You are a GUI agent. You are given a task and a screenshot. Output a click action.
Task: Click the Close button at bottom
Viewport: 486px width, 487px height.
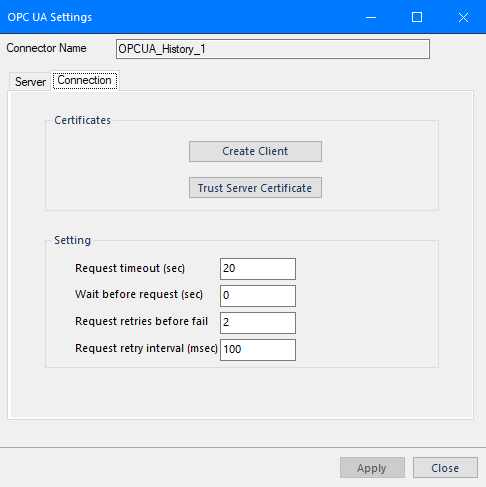point(445,468)
